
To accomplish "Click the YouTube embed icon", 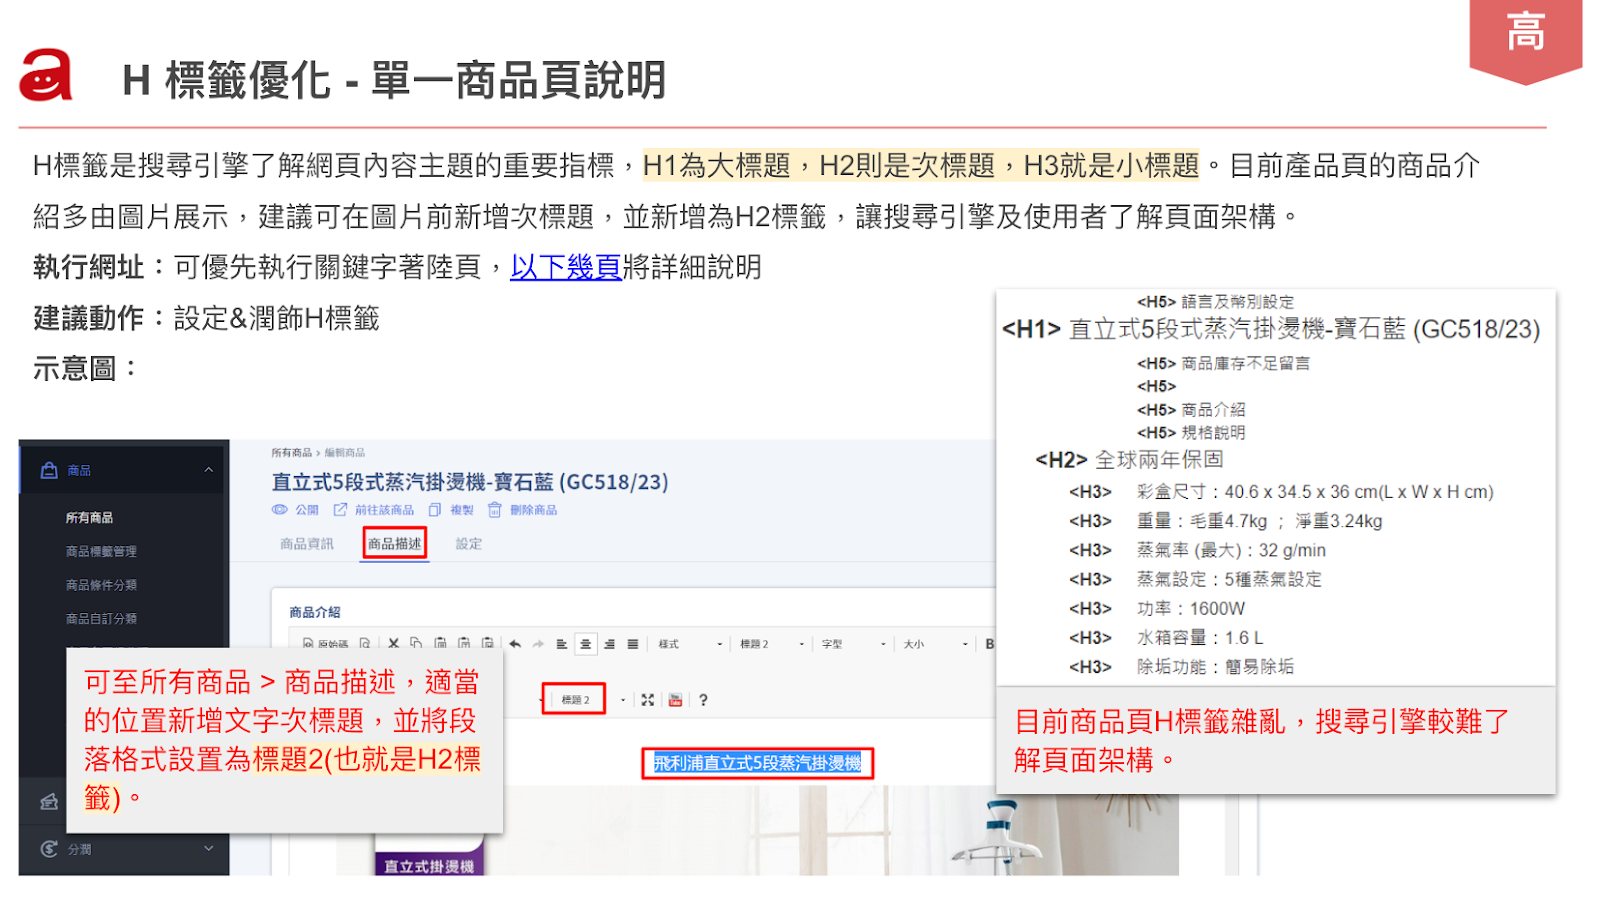I will point(675,700).
